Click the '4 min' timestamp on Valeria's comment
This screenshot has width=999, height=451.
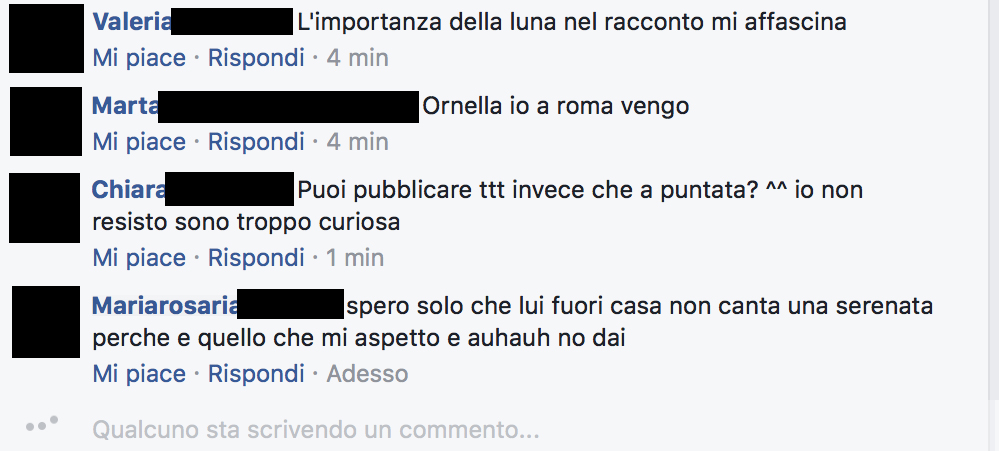[x=357, y=58]
